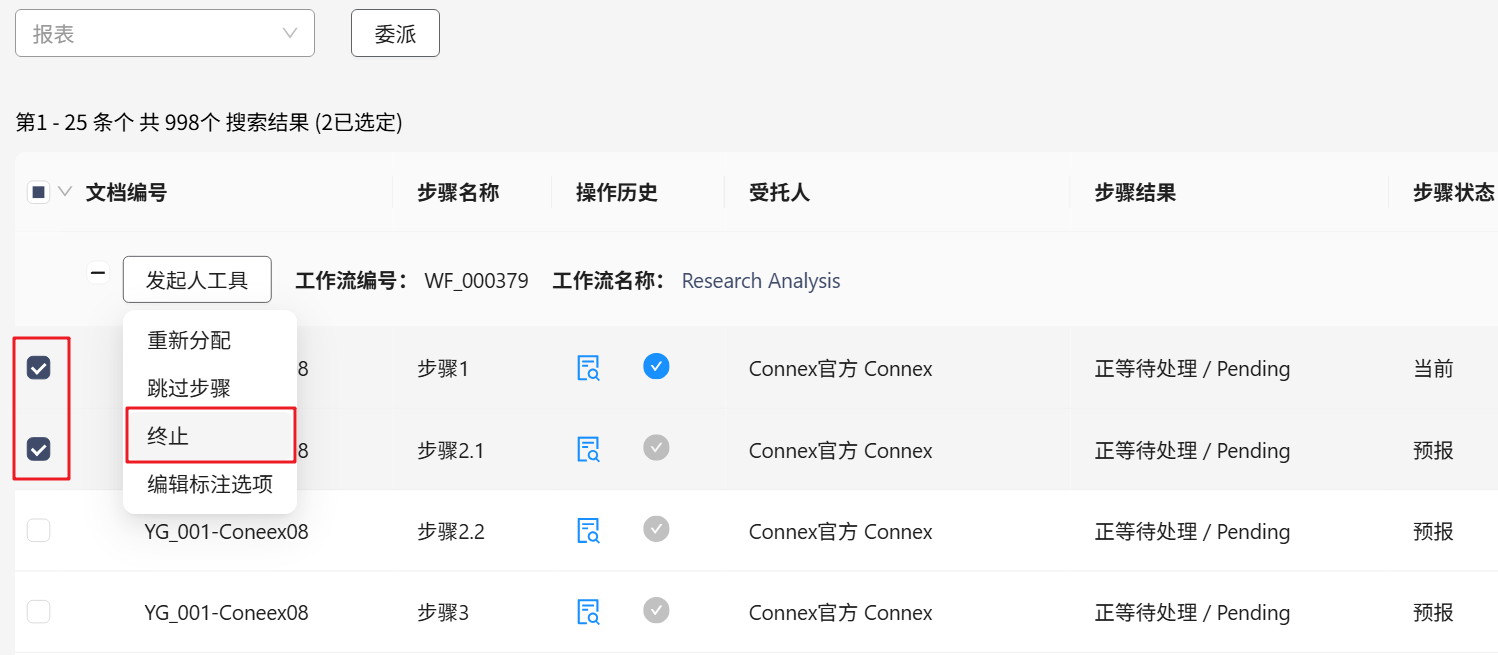Click grey check status icon in 步骤2.2 row
The image size is (1498, 655).
click(x=656, y=529)
